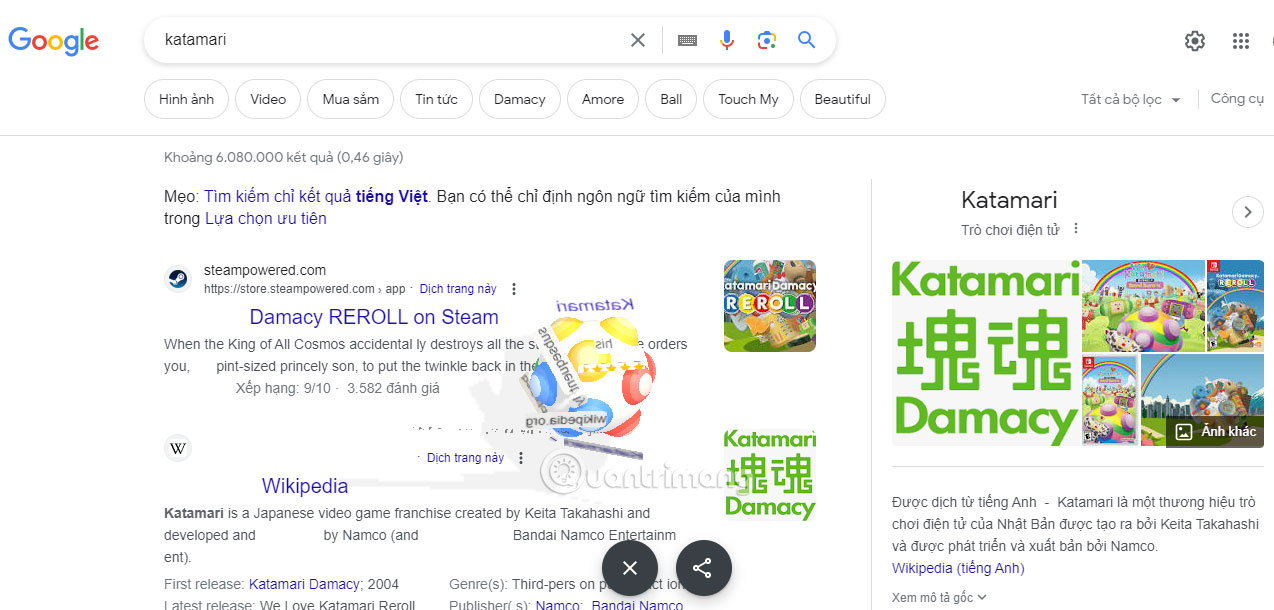Open Google settings gear
This screenshot has width=1274, height=610.
(x=1195, y=41)
